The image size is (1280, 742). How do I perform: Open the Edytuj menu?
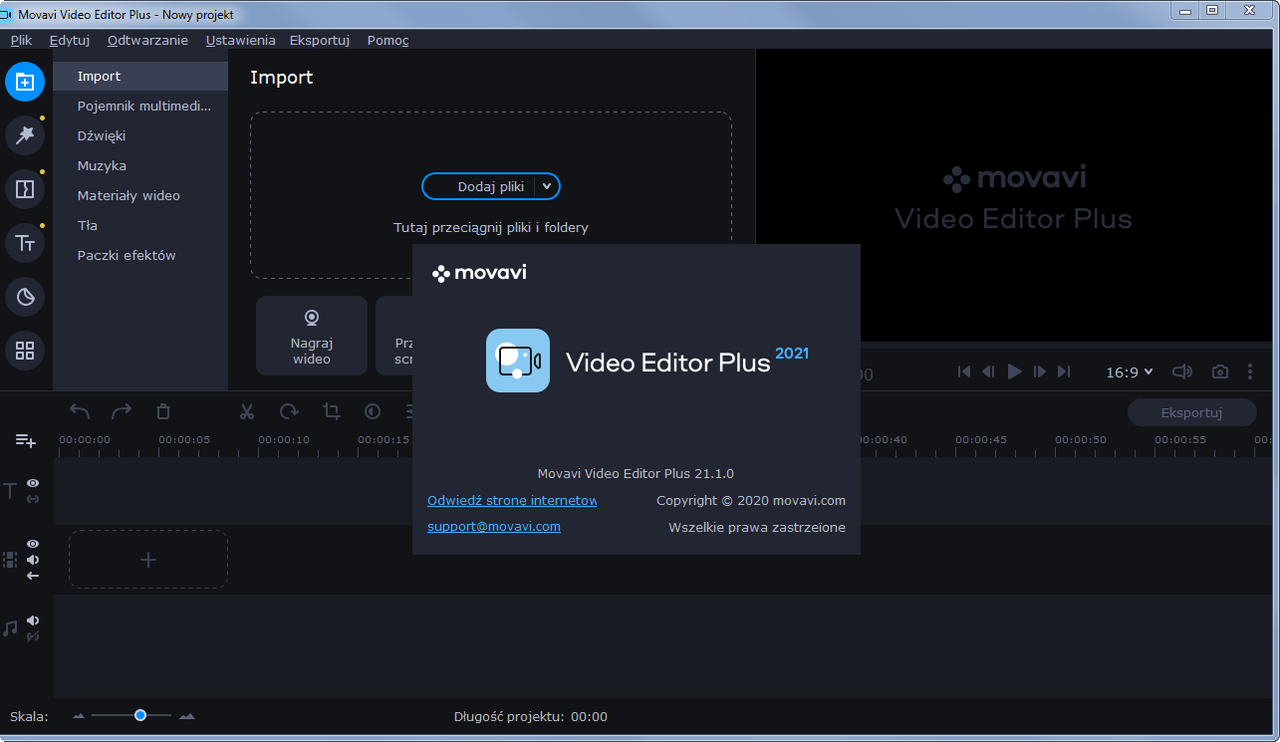70,40
